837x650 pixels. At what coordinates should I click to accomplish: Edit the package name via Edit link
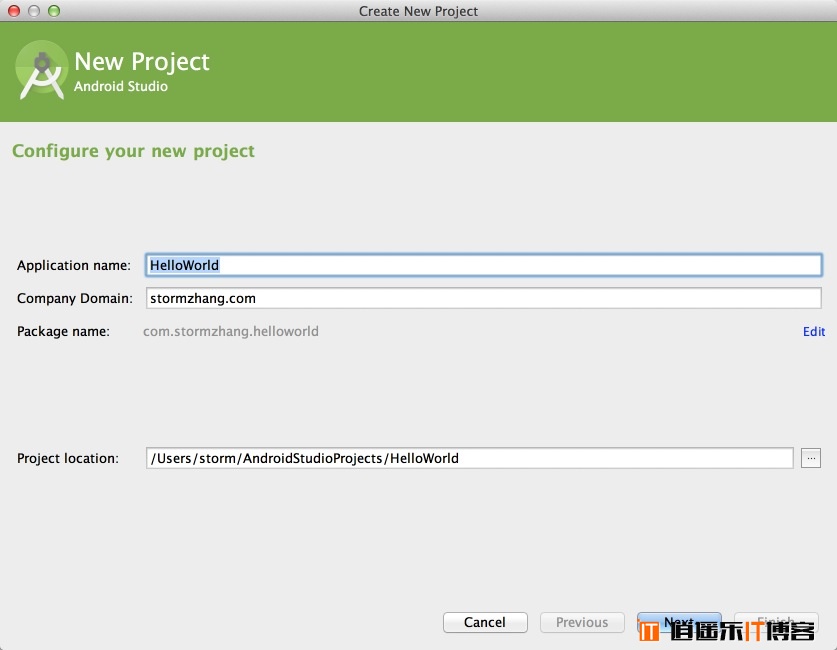[814, 331]
